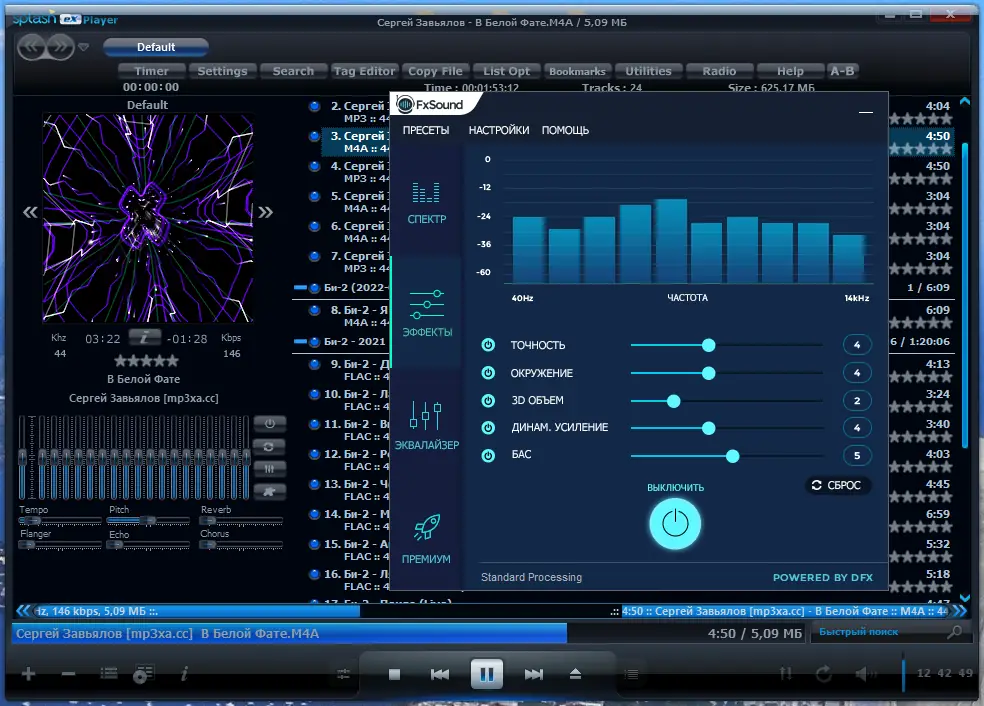Open the playlist list icon

(109, 674)
